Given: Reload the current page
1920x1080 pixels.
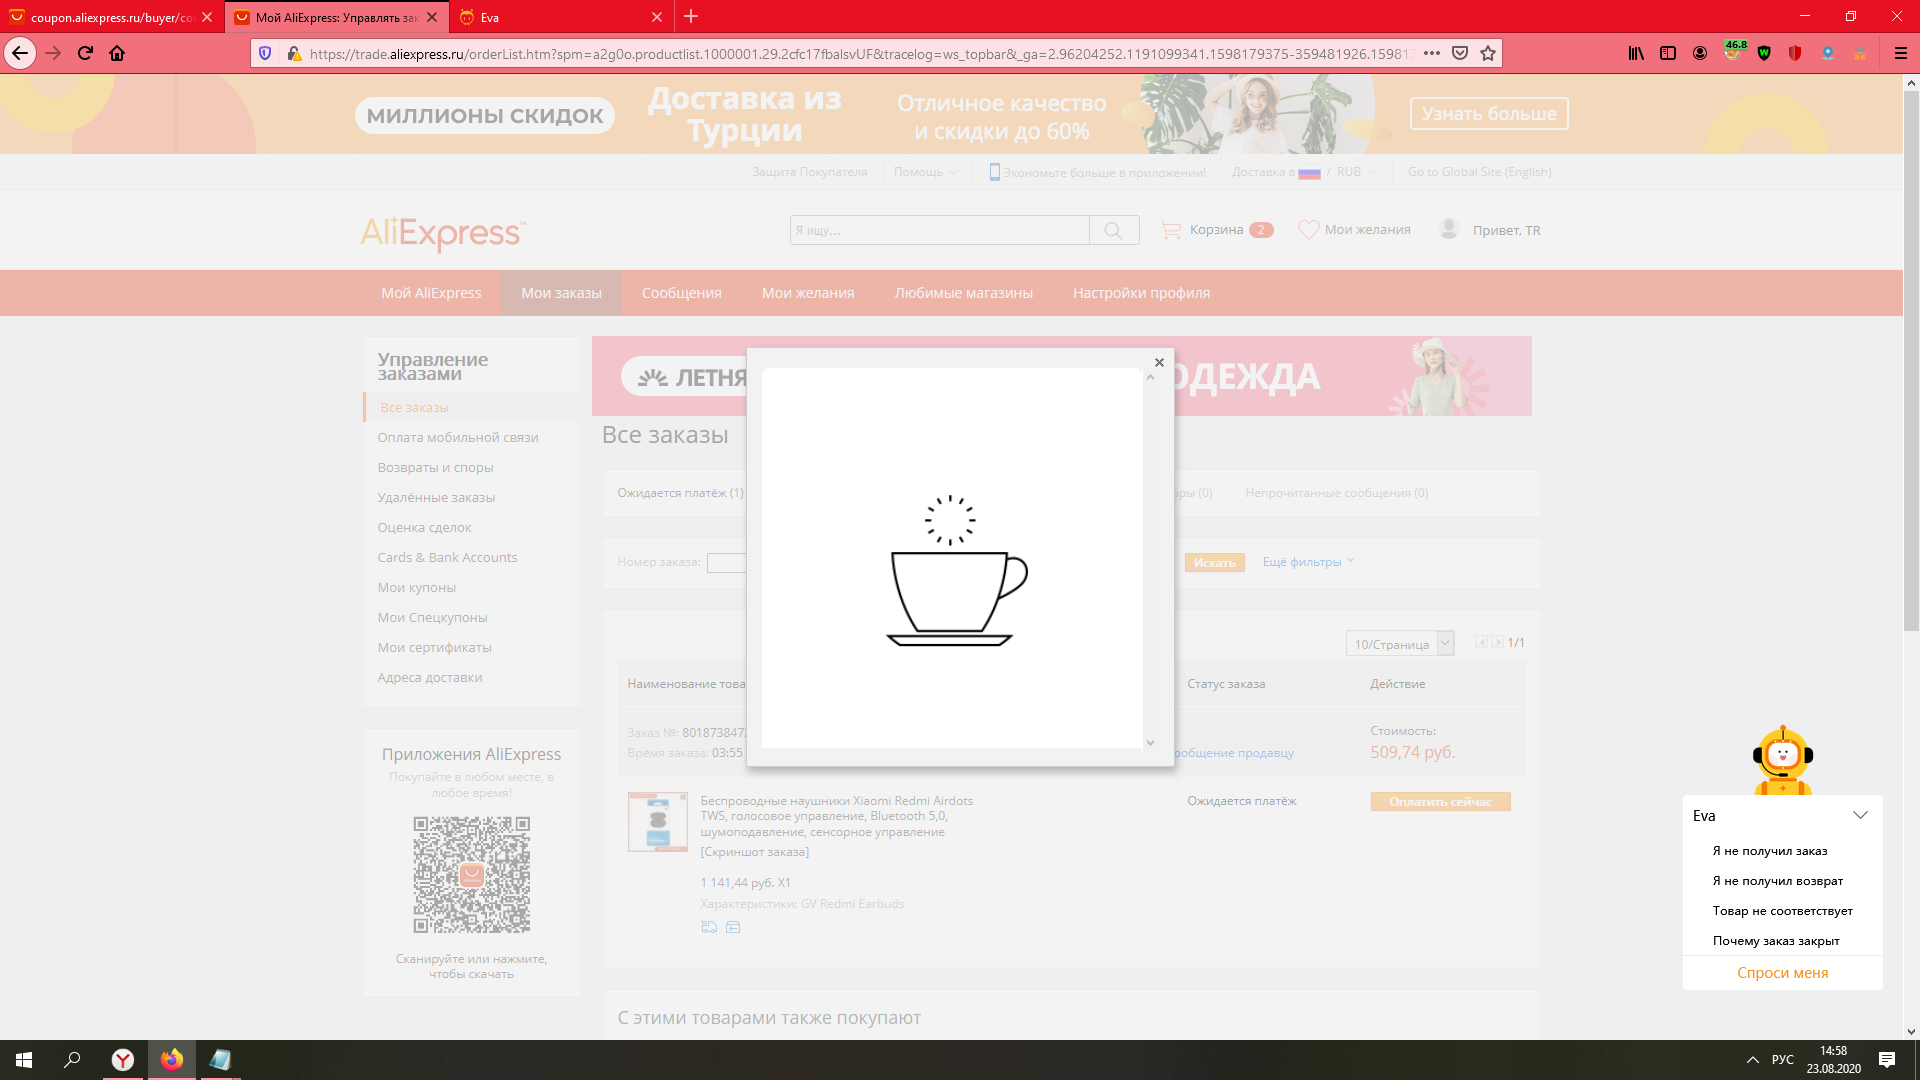Looking at the screenshot, I should point(85,53).
